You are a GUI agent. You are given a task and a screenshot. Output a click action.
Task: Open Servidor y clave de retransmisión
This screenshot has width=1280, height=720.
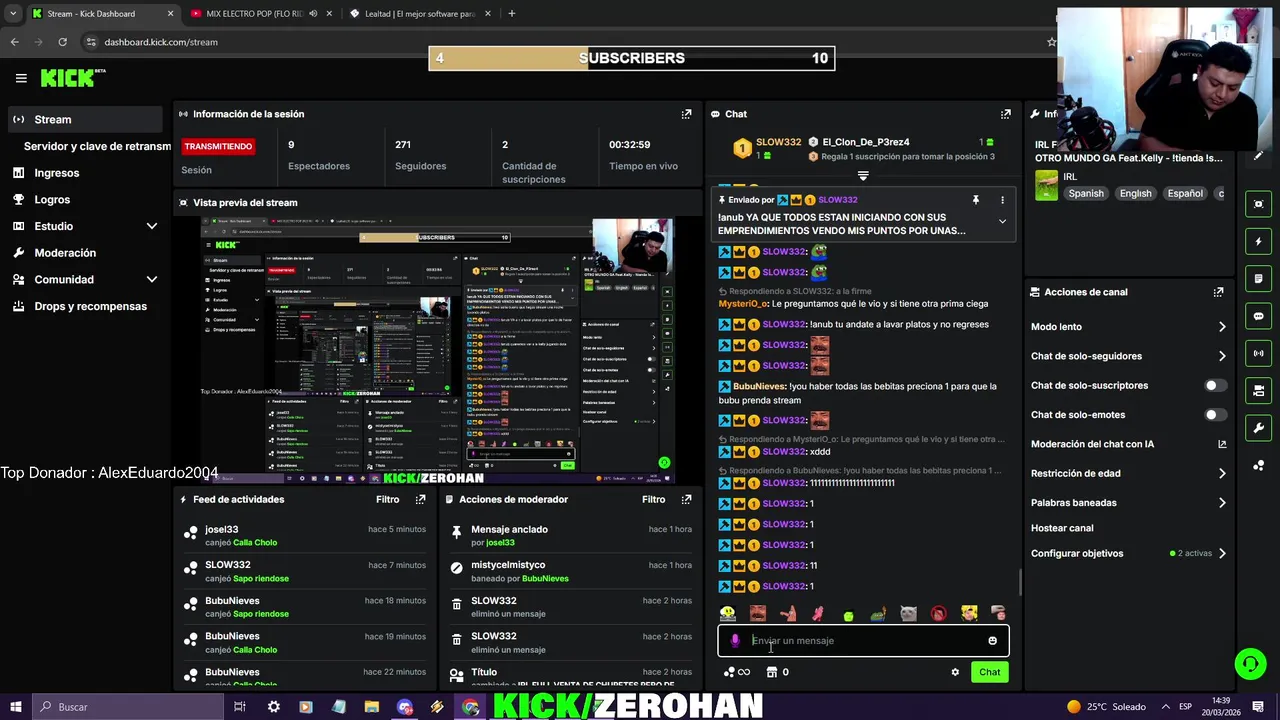96,146
